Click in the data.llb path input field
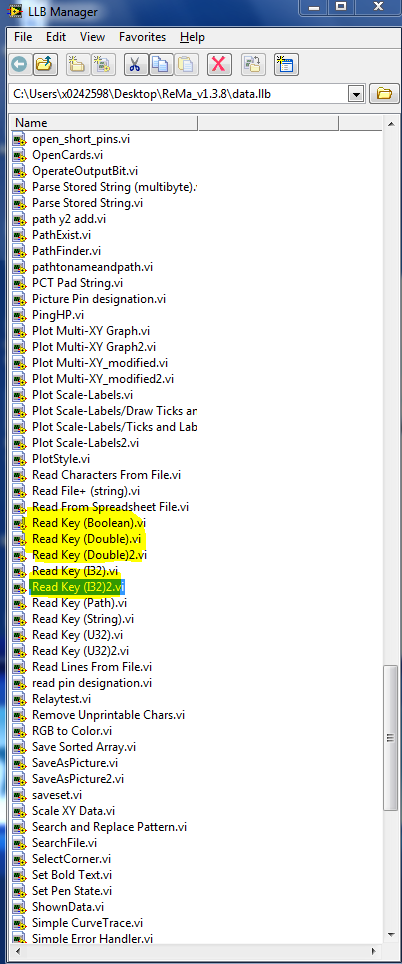The image size is (402, 964). pos(179,94)
